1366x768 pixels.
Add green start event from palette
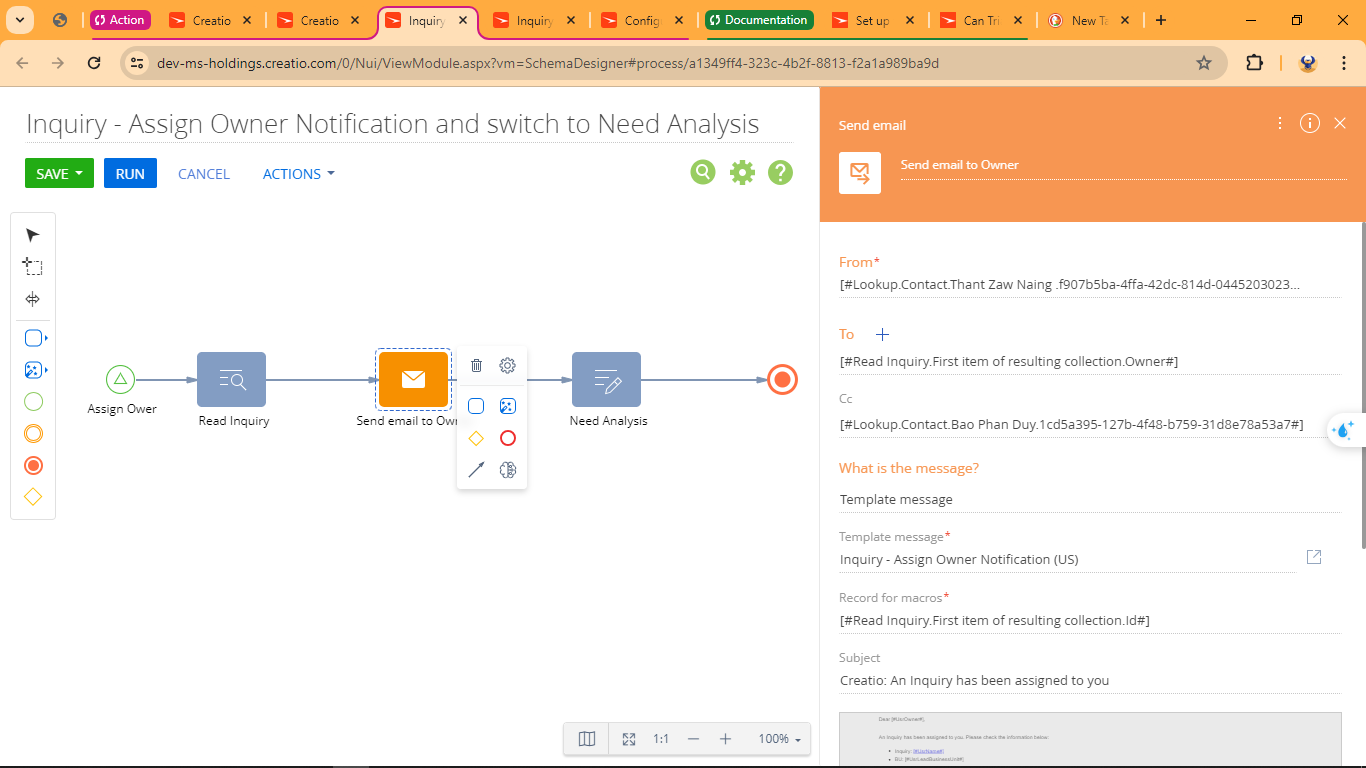click(33, 402)
